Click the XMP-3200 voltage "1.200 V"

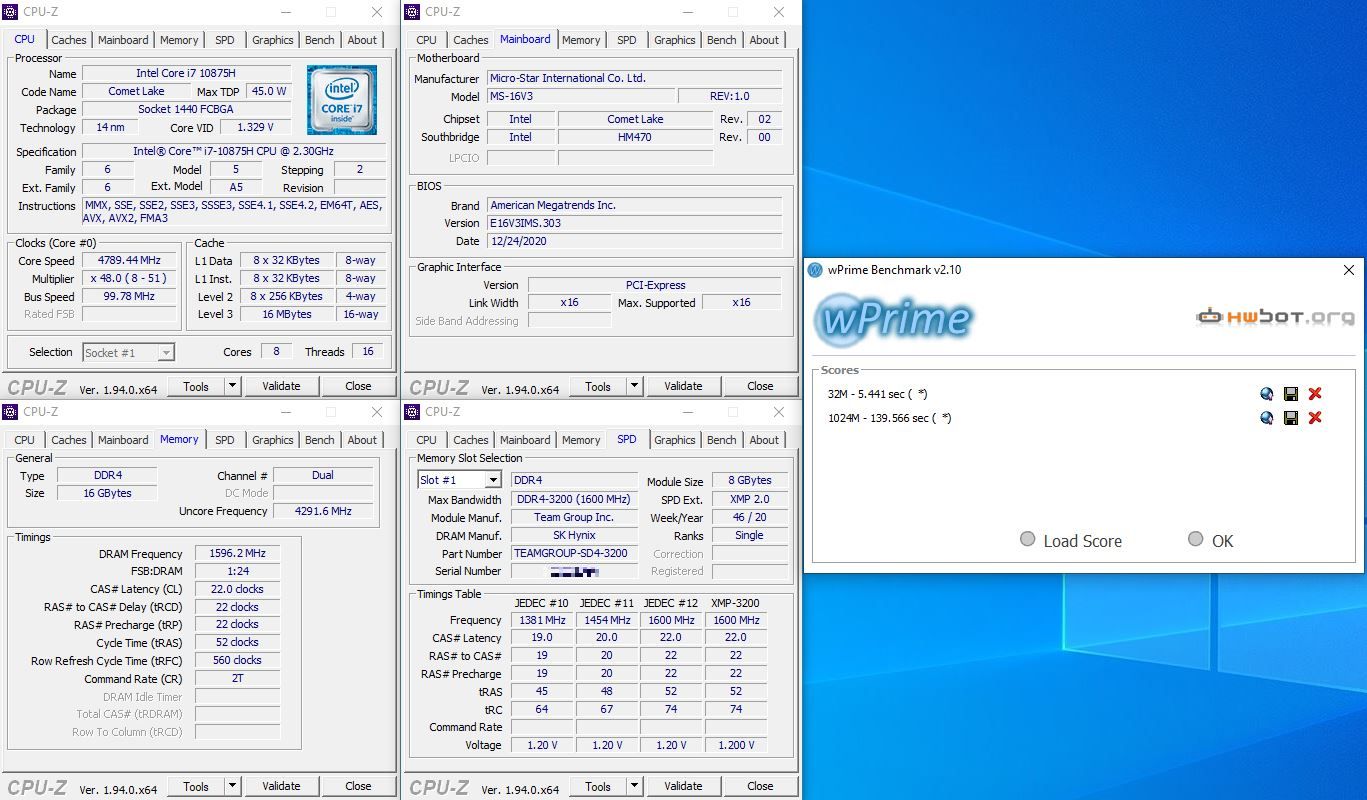tap(735, 745)
